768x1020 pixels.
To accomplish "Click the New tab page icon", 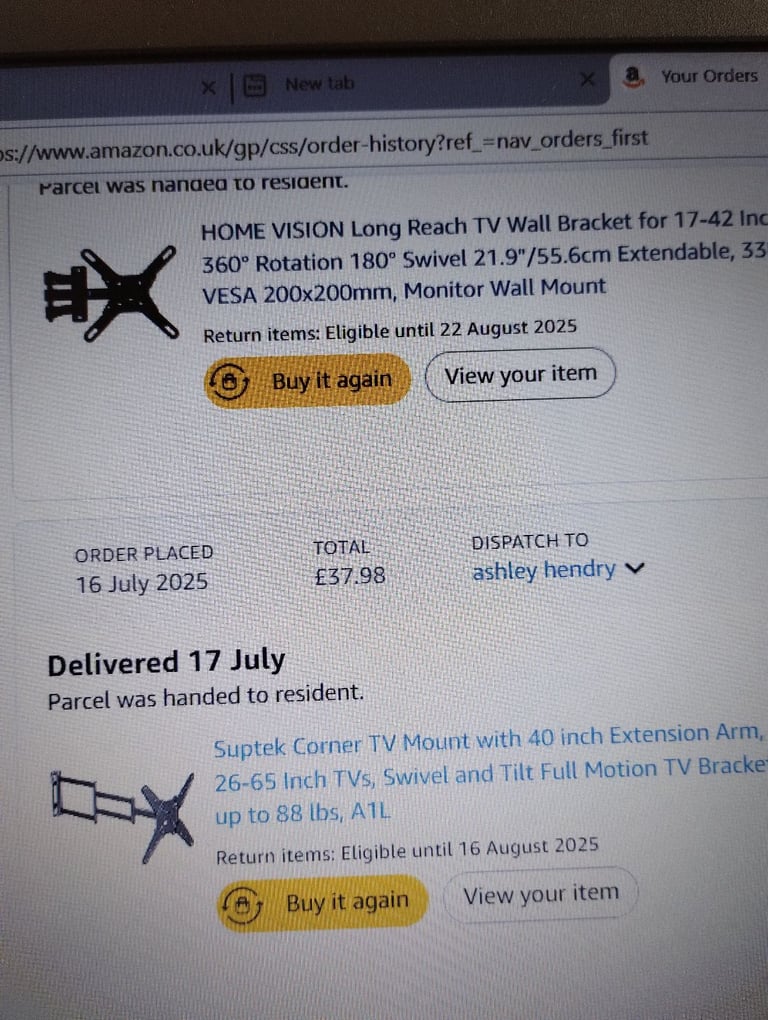I will coord(254,85).
